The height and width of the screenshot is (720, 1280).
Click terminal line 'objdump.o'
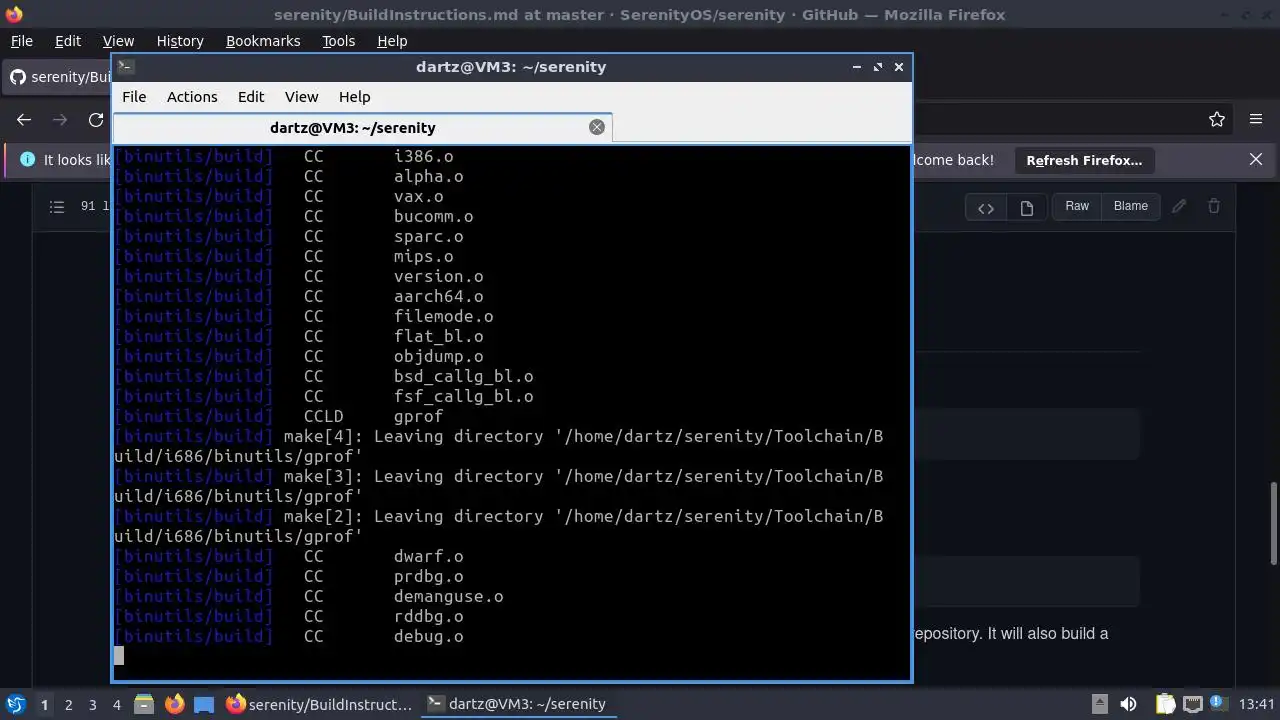[439, 356]
